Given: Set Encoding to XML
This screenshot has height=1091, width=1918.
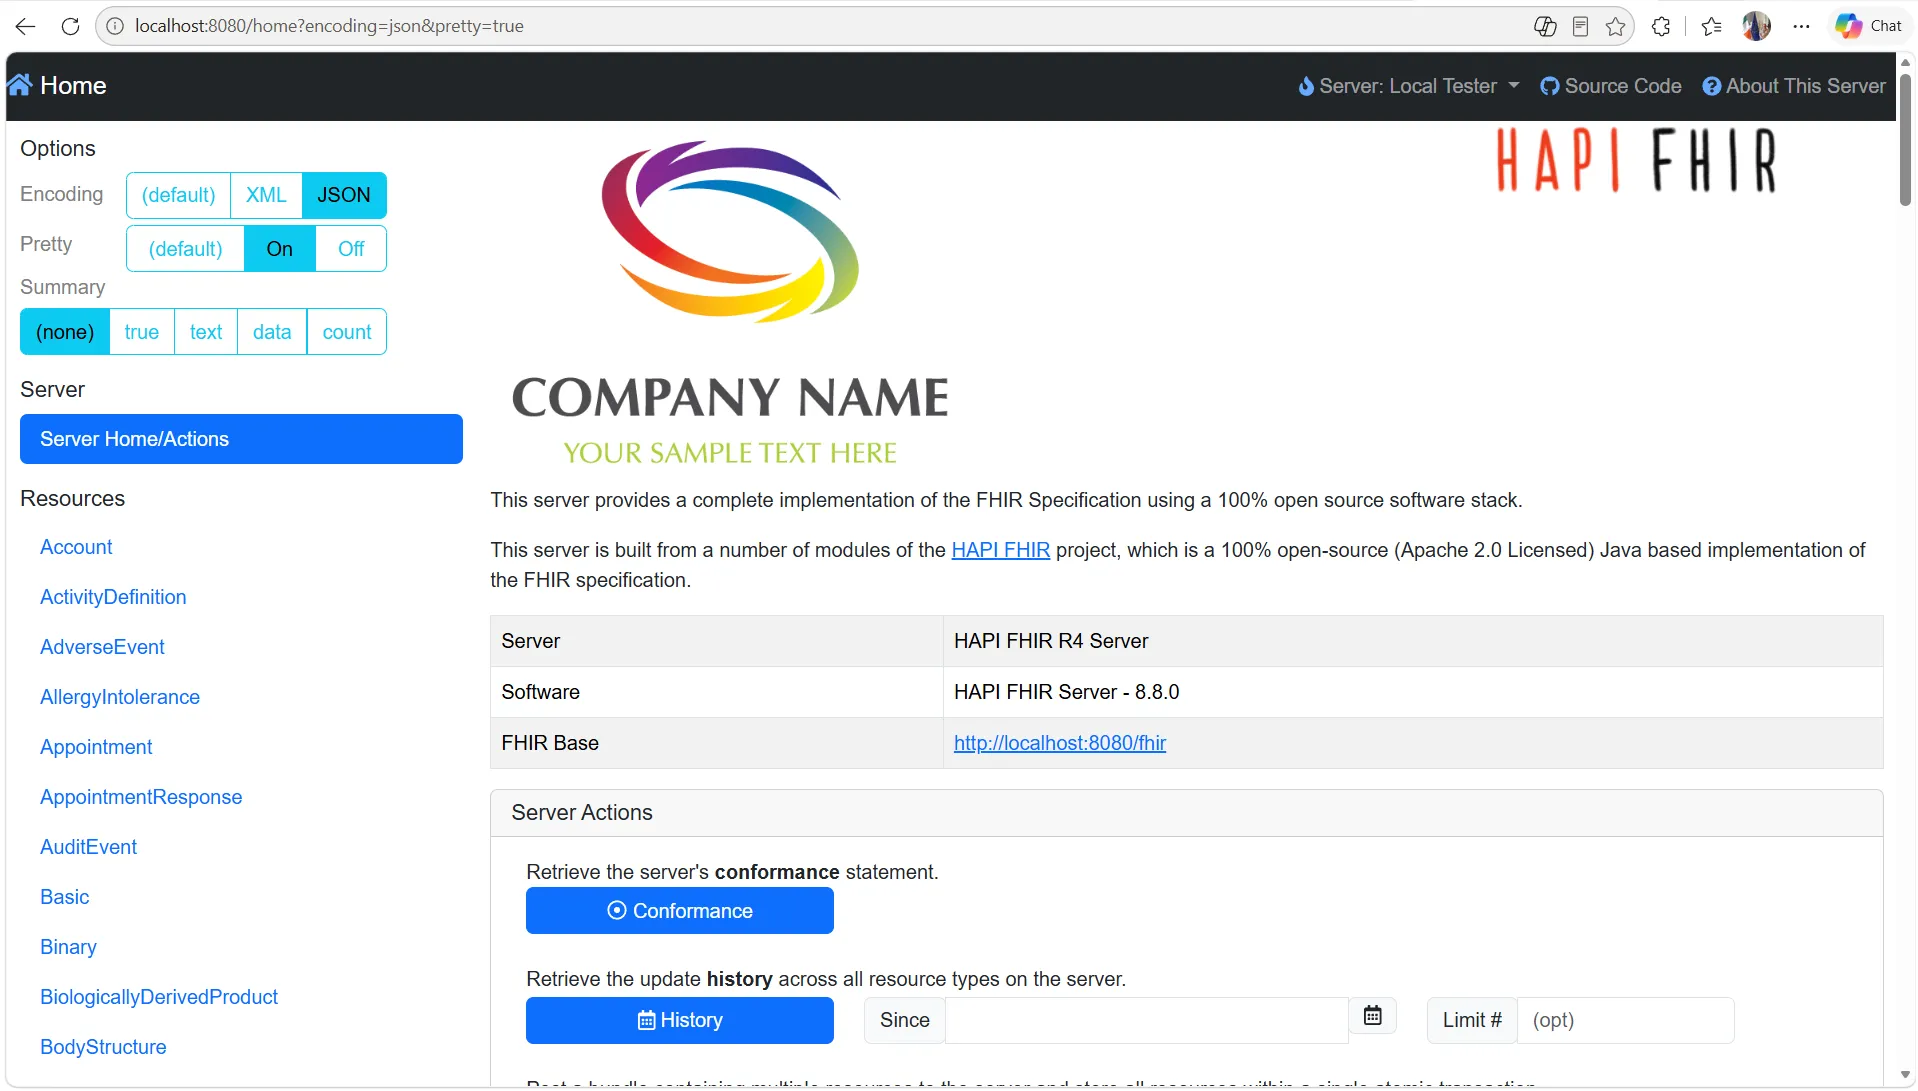Looking at the screenshot, I should click(266, 195).
